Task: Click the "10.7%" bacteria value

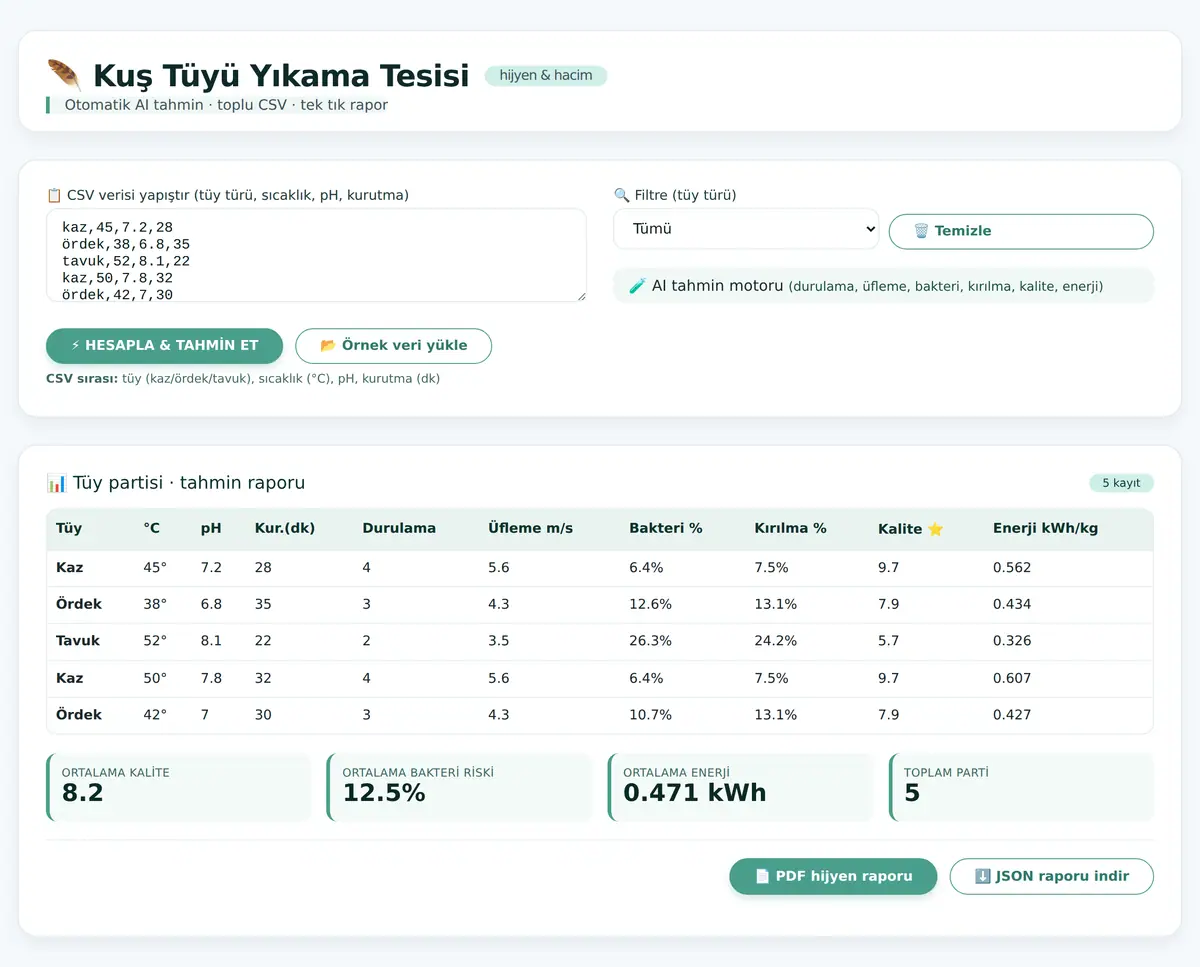Action: pos(650,715)
